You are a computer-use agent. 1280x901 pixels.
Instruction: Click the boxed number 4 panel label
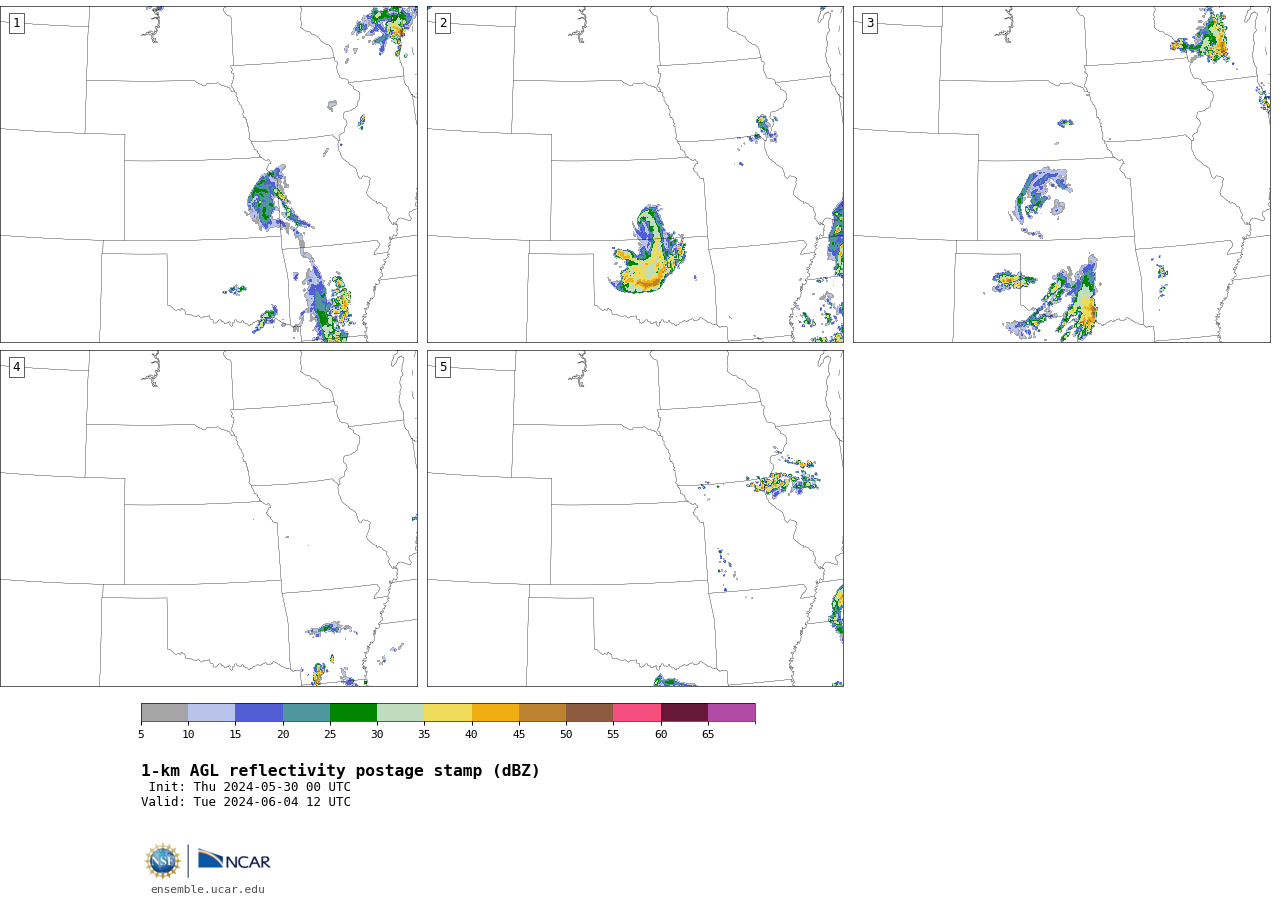[x=16, y=367]
